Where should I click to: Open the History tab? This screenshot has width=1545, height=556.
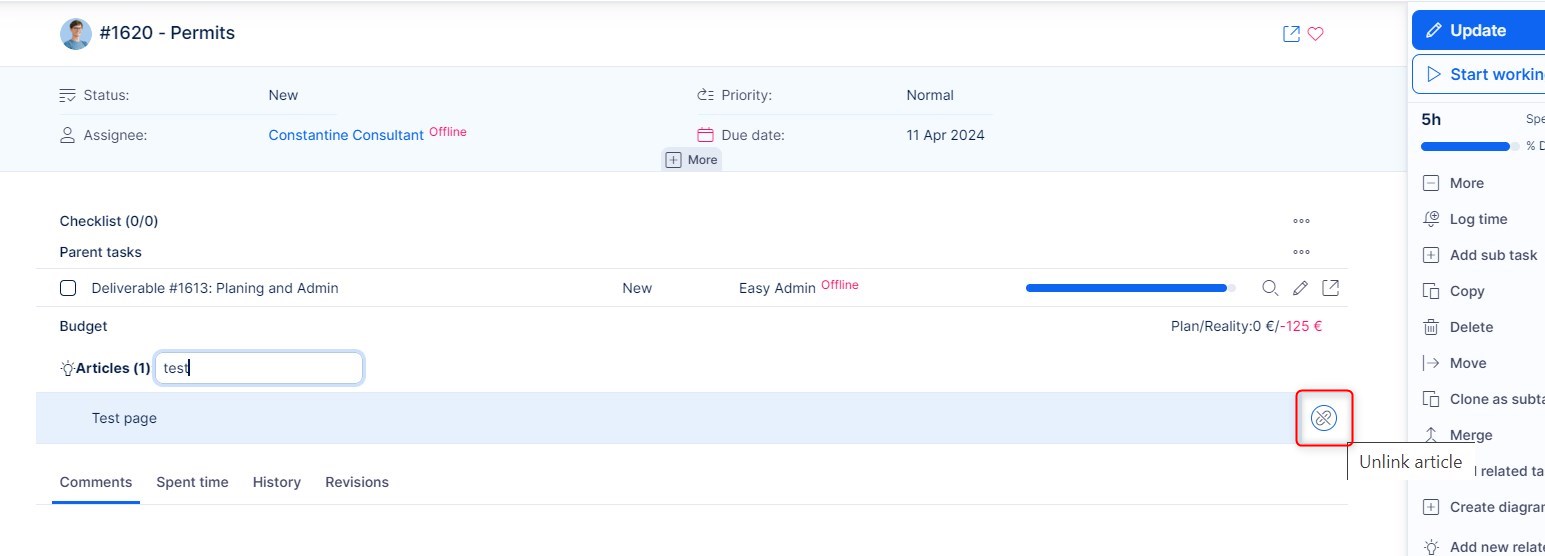click(277, 482)
